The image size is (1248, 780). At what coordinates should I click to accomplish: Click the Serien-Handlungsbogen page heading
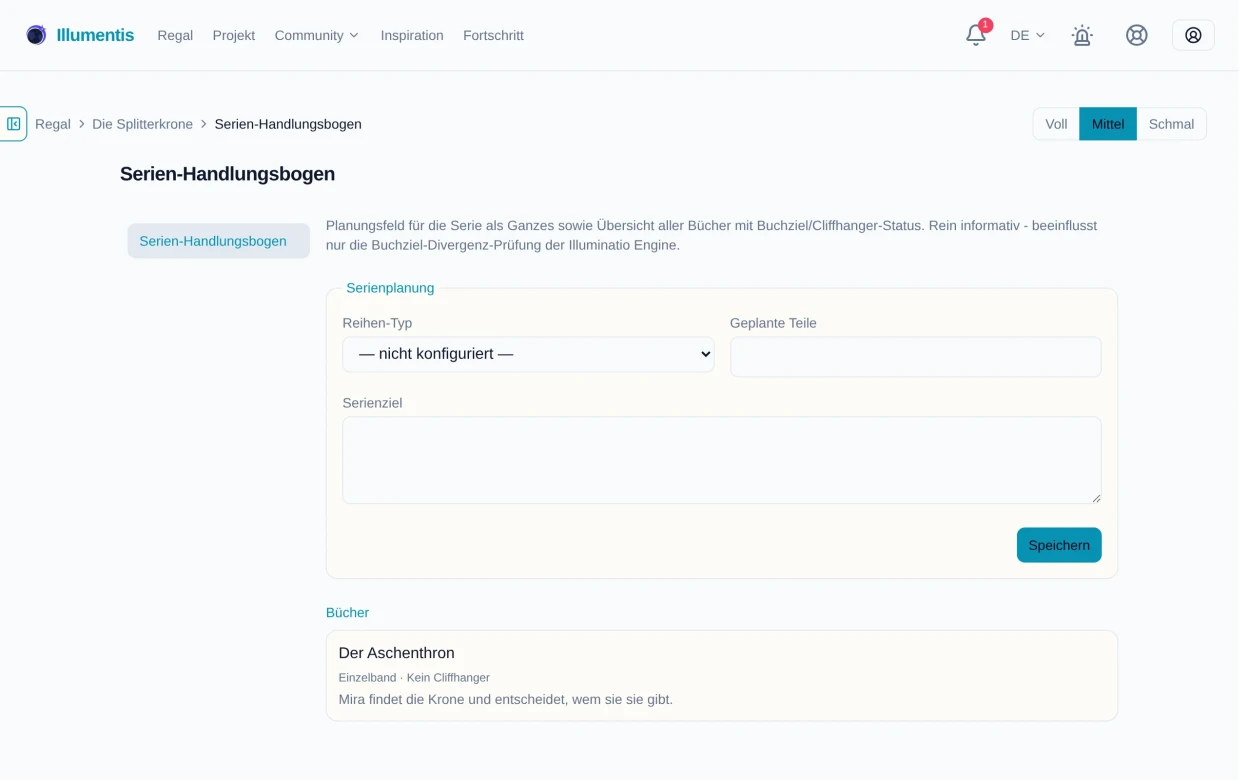pyautogui.click(x=227, y=174)
